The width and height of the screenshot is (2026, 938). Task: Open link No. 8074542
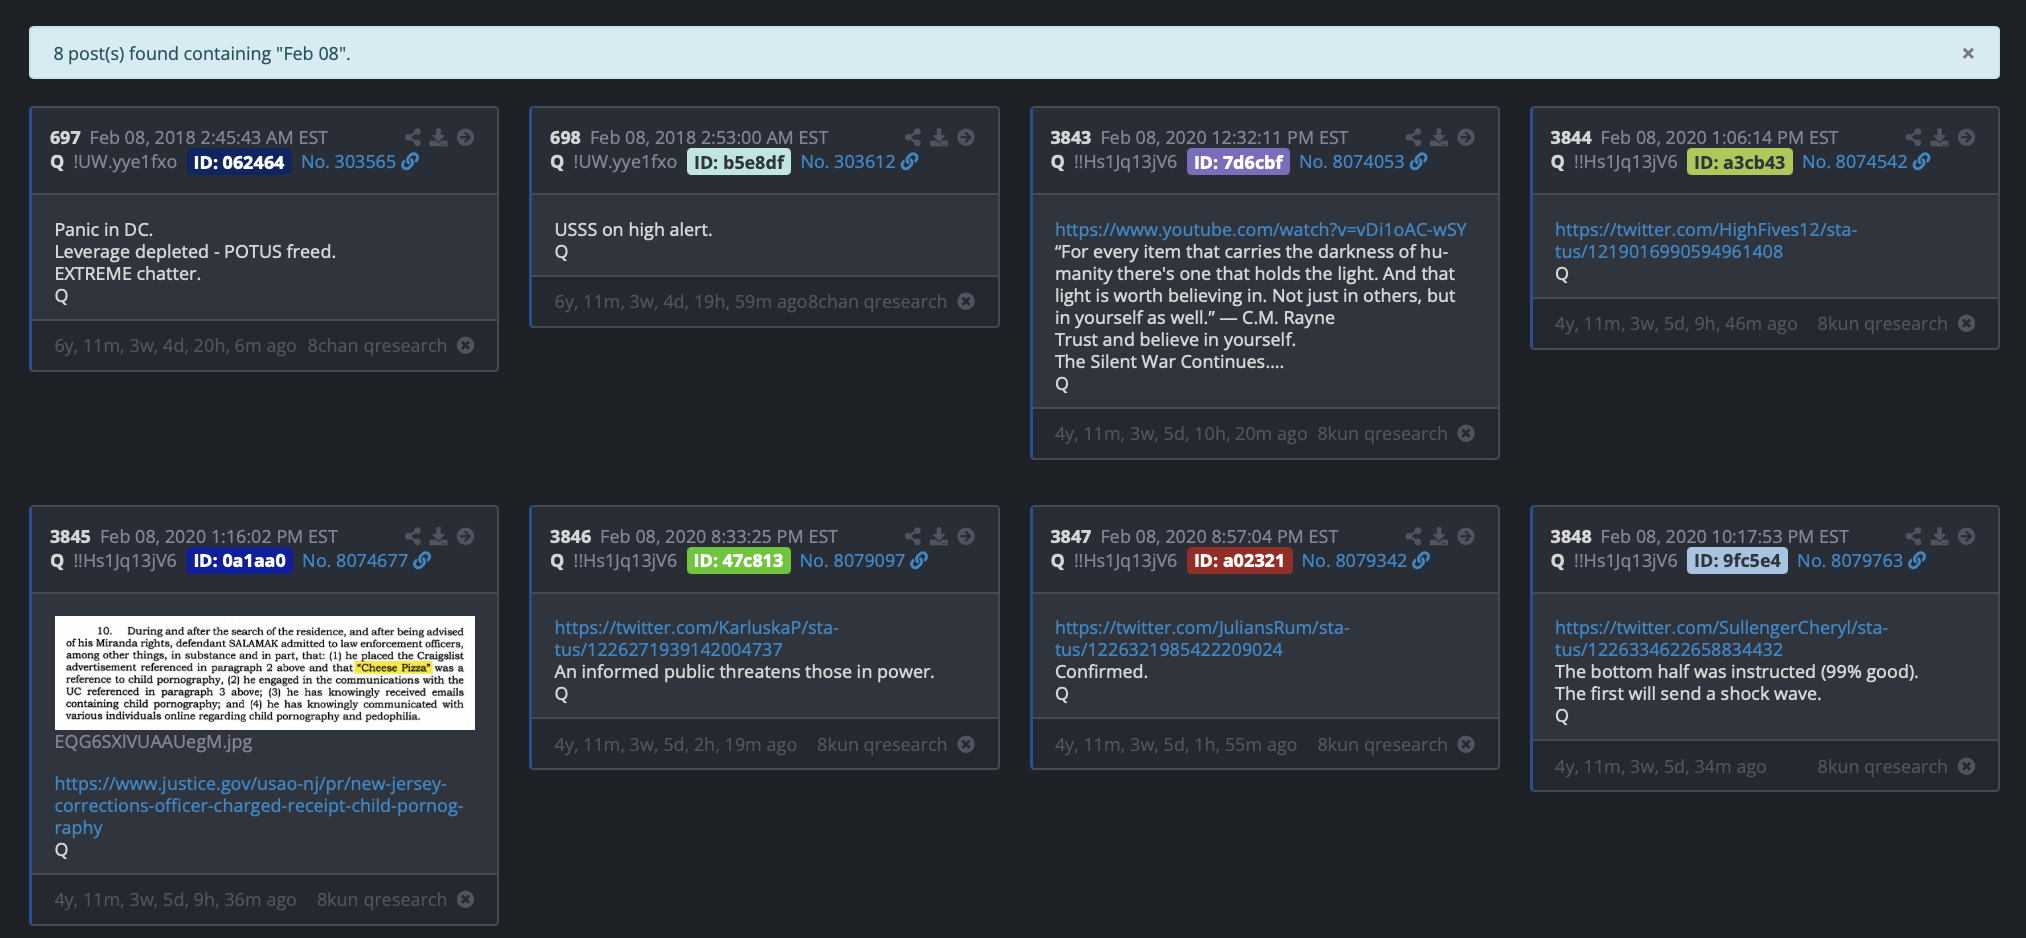tap(1866, 162)
